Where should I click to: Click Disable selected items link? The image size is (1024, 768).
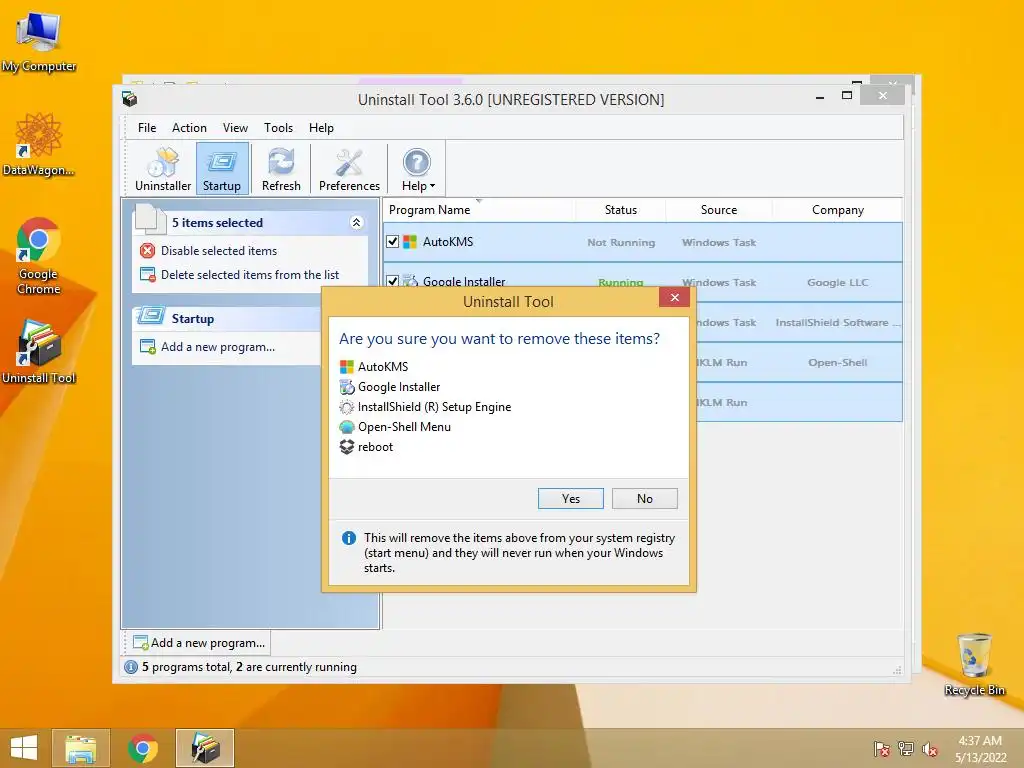tap(219, 251)
